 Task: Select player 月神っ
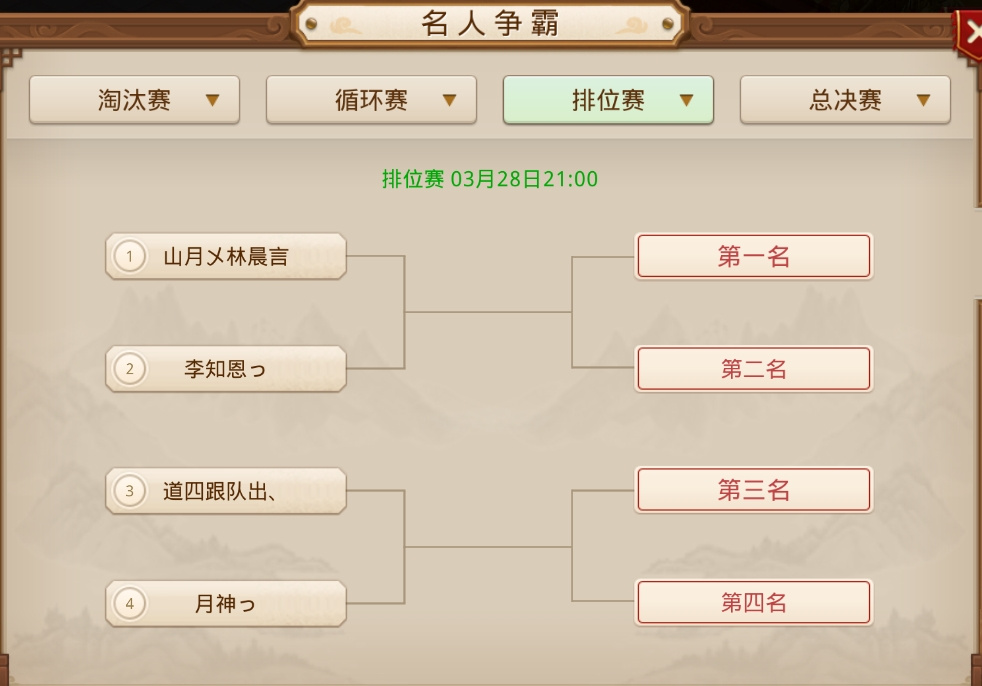[x=226, y=604]
